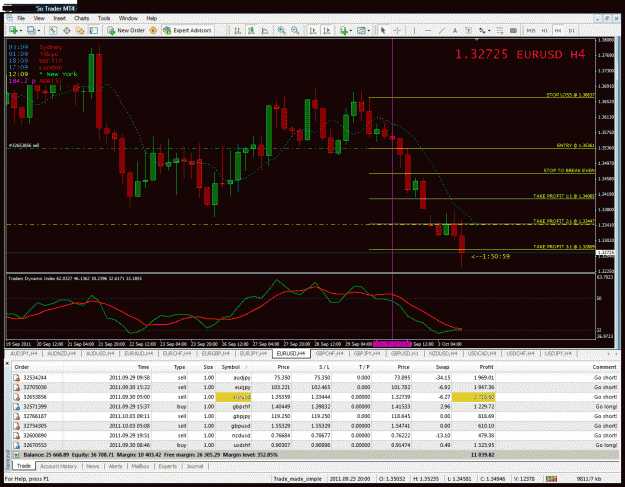Switch timeframe to H1
This screenshot has height=487, width=625.
(x=544, y=31)
